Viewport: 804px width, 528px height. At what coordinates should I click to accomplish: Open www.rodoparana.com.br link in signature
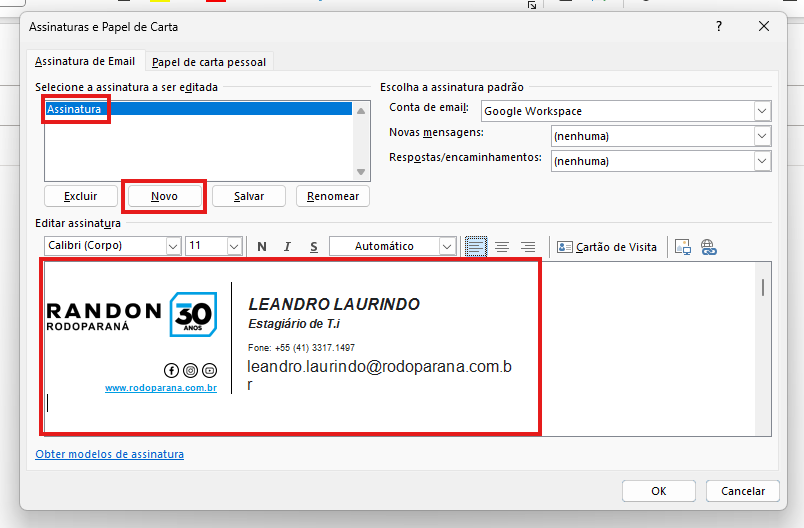(x=161, y=388)
